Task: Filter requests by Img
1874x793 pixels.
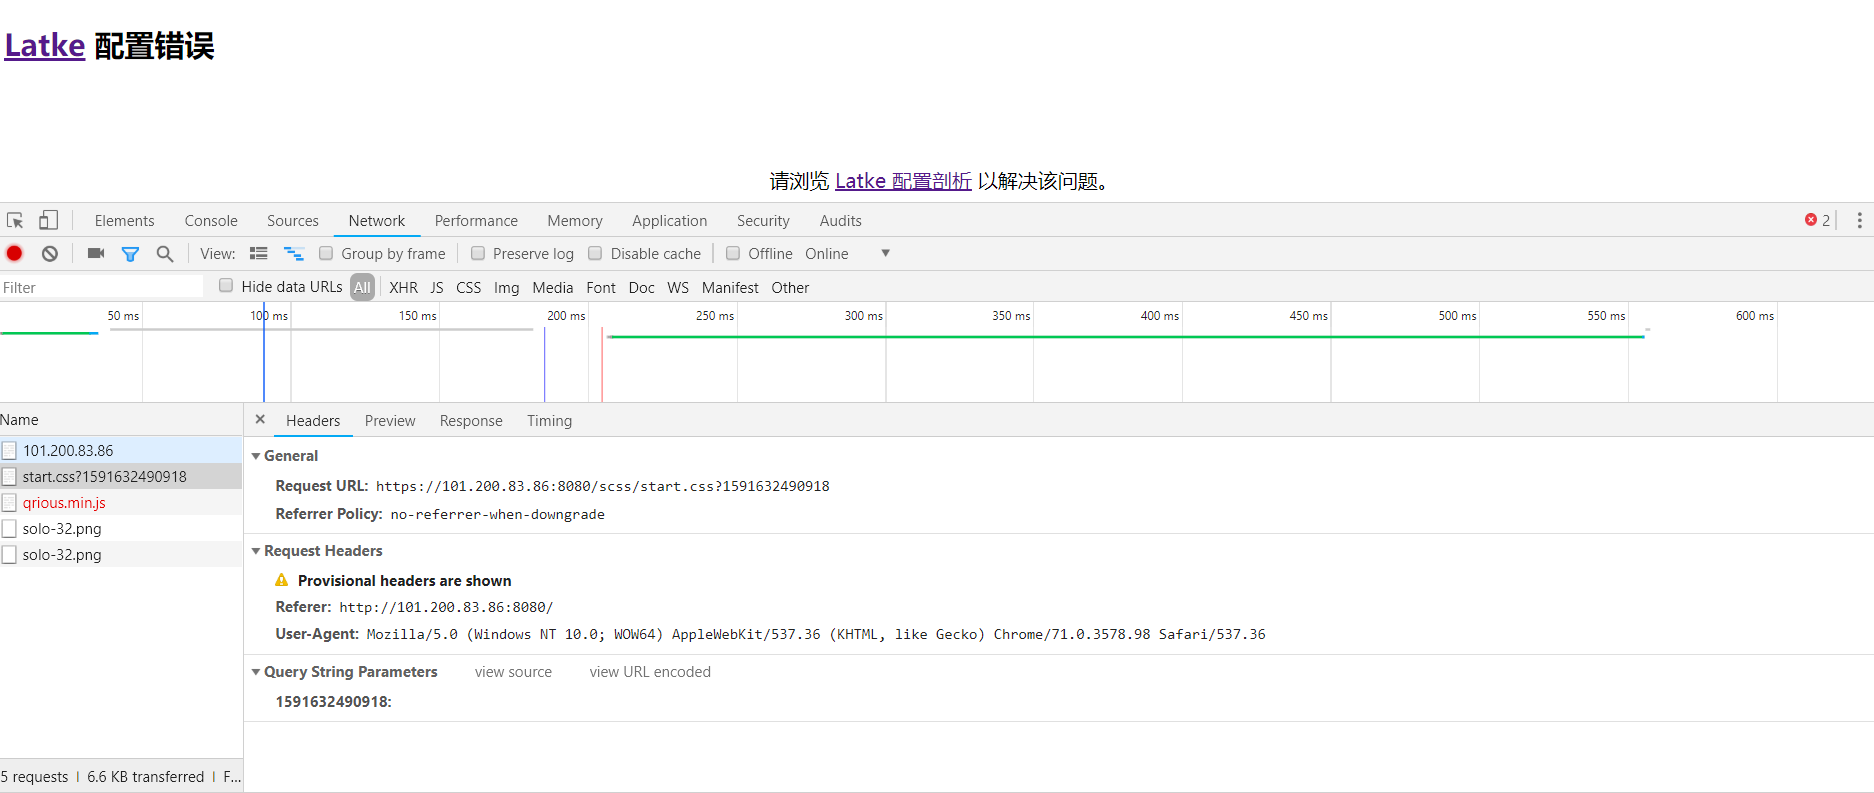Action: point(507,287)
